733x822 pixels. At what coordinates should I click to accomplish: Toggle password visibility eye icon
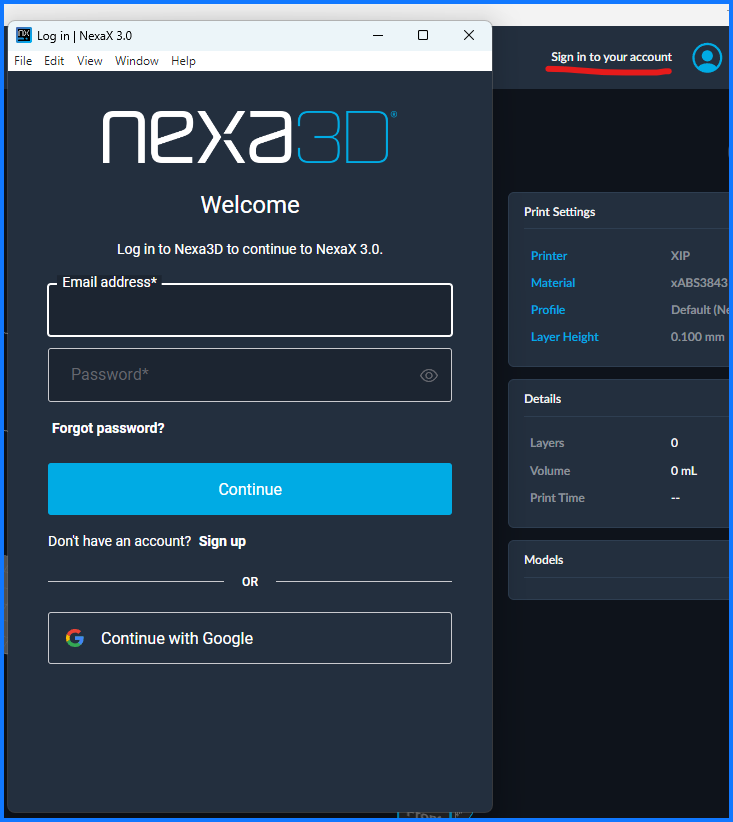click(428, 375)
